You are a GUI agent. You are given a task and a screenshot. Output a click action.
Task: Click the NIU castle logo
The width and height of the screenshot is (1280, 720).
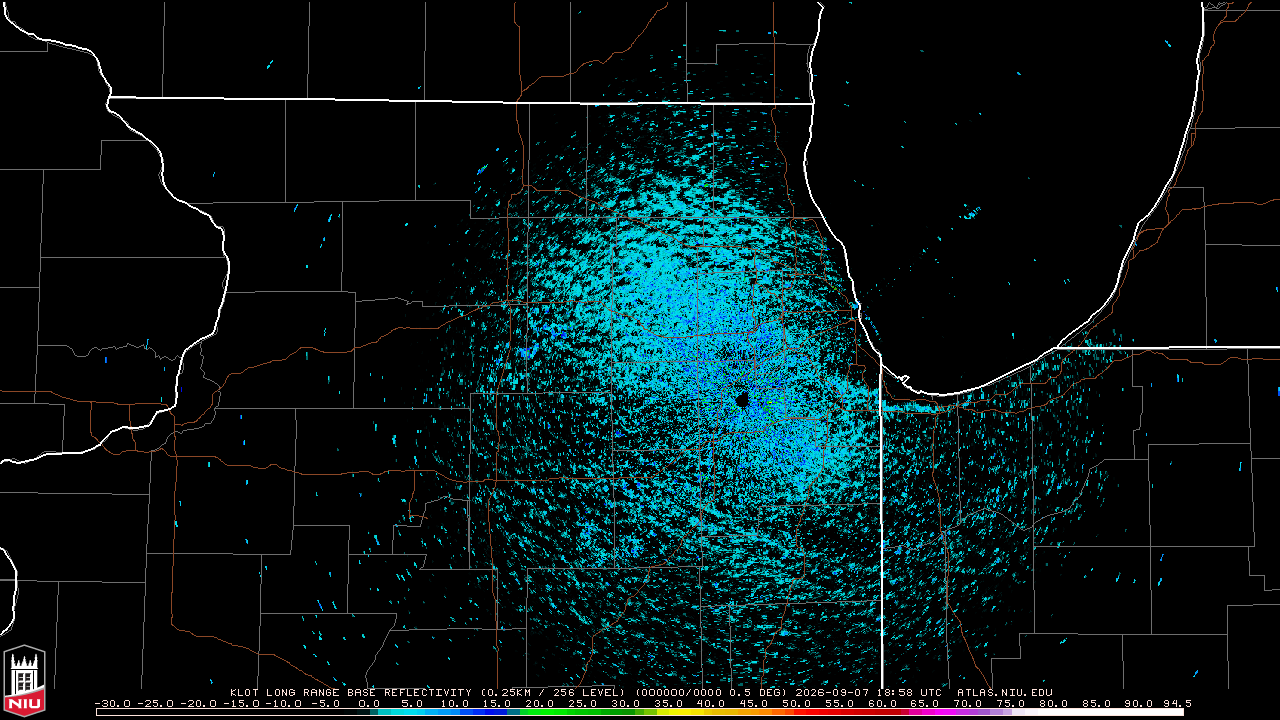24,680
